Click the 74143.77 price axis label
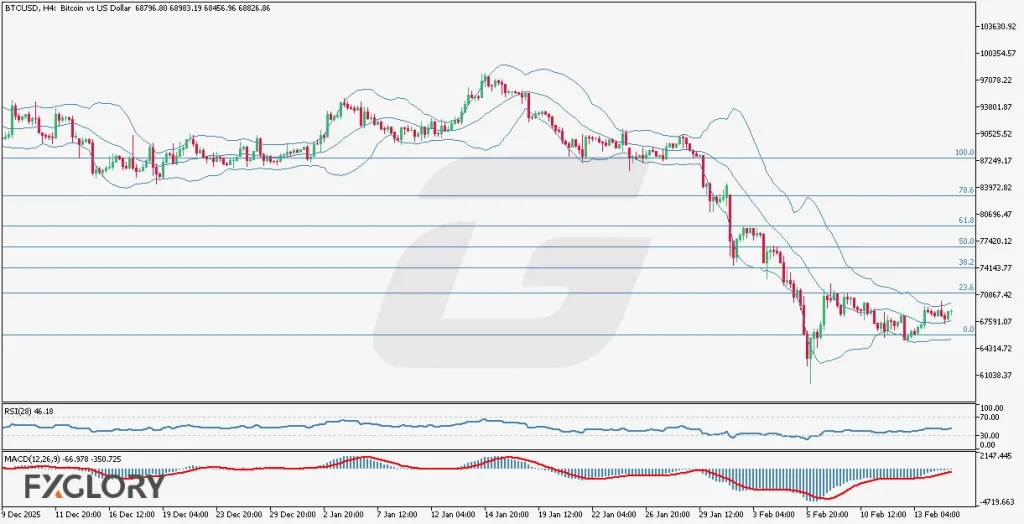Screen dimensions: 1024x524 (x=997, y=267)
